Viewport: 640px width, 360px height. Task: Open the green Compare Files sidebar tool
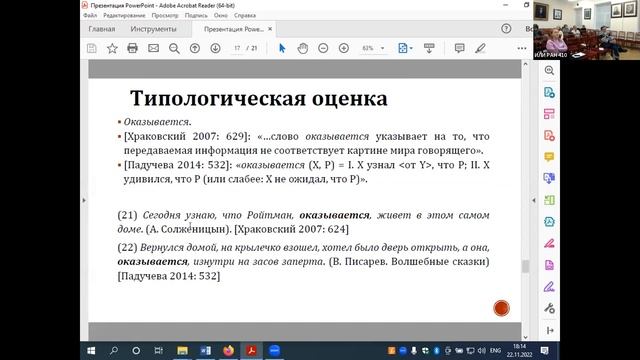point(549,200)
